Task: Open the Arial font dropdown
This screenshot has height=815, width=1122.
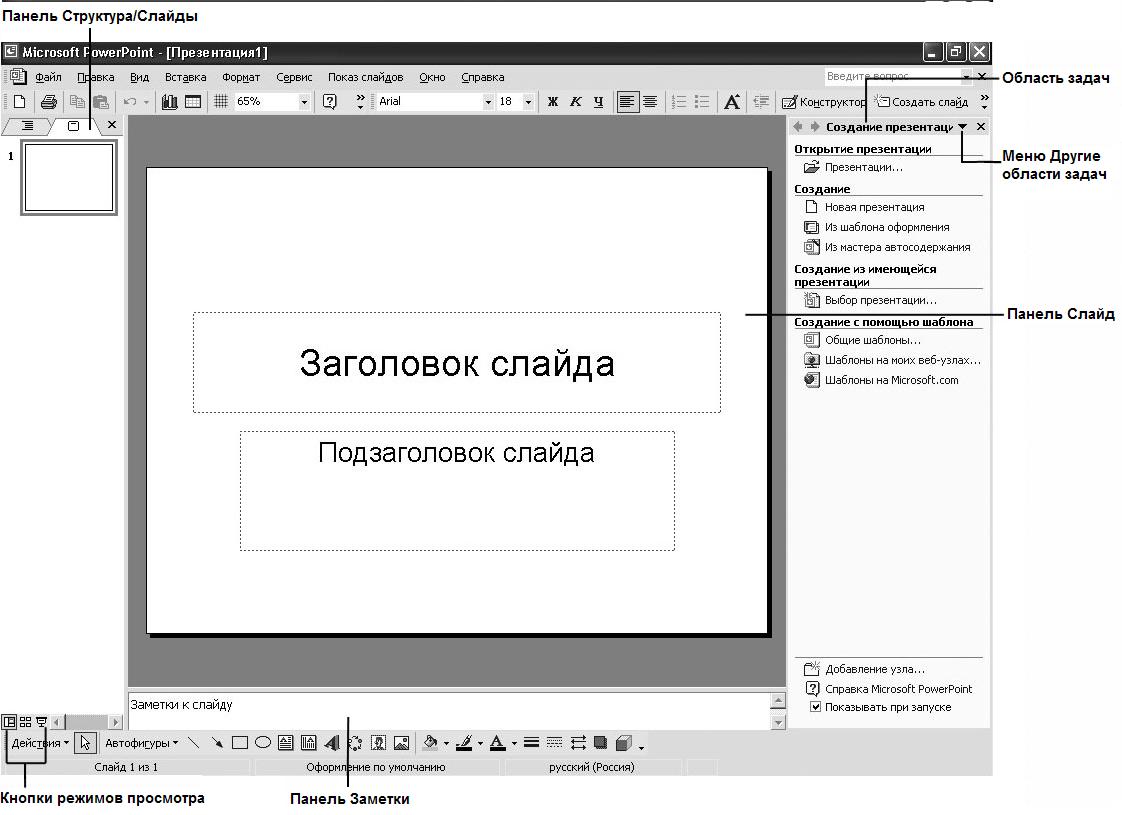Action: coord(488,102)
